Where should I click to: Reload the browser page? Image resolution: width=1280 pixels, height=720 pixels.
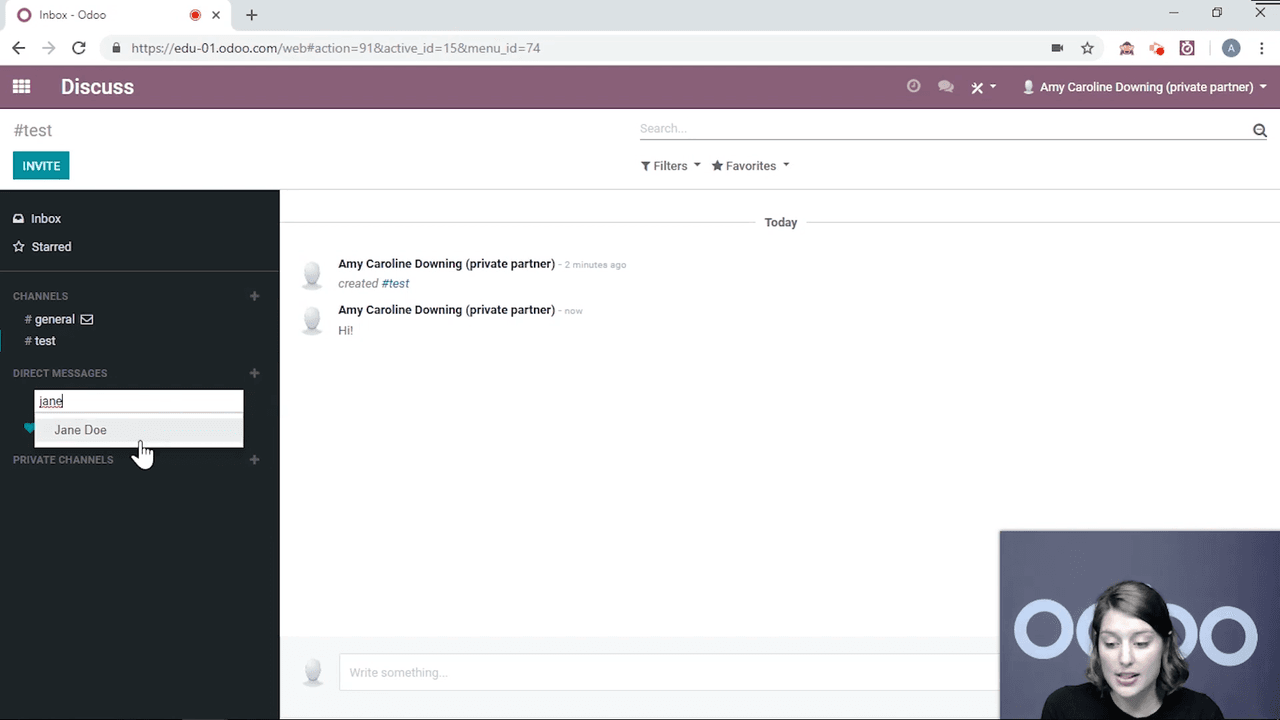[79, 48]
